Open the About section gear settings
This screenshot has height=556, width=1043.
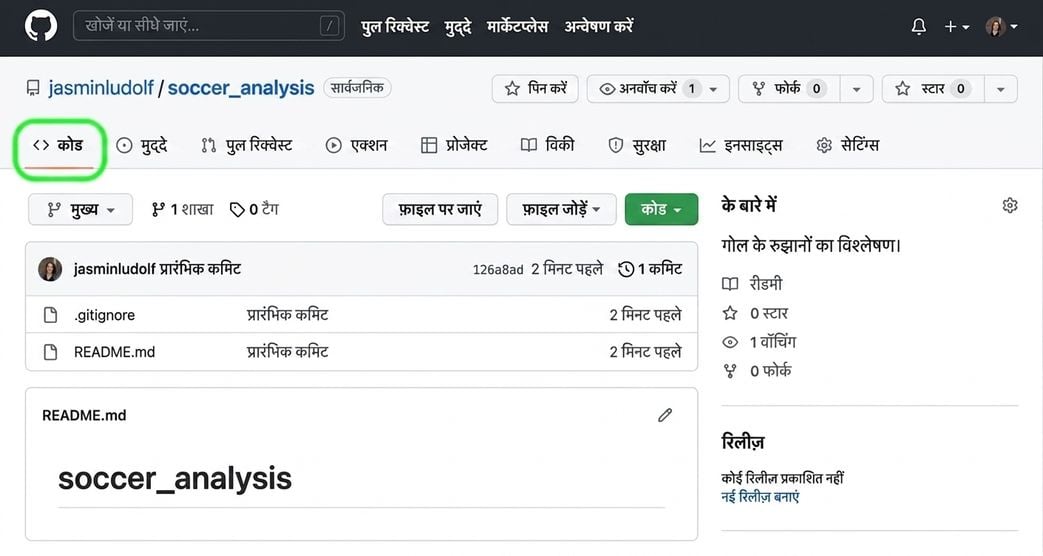1010,206
